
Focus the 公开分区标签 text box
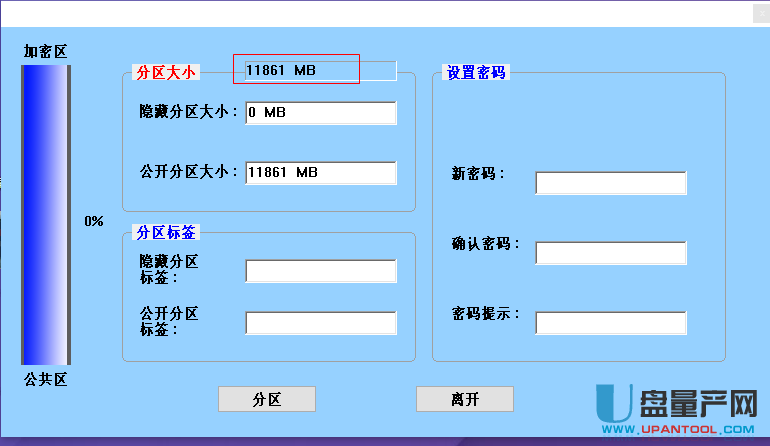[320, 323]
